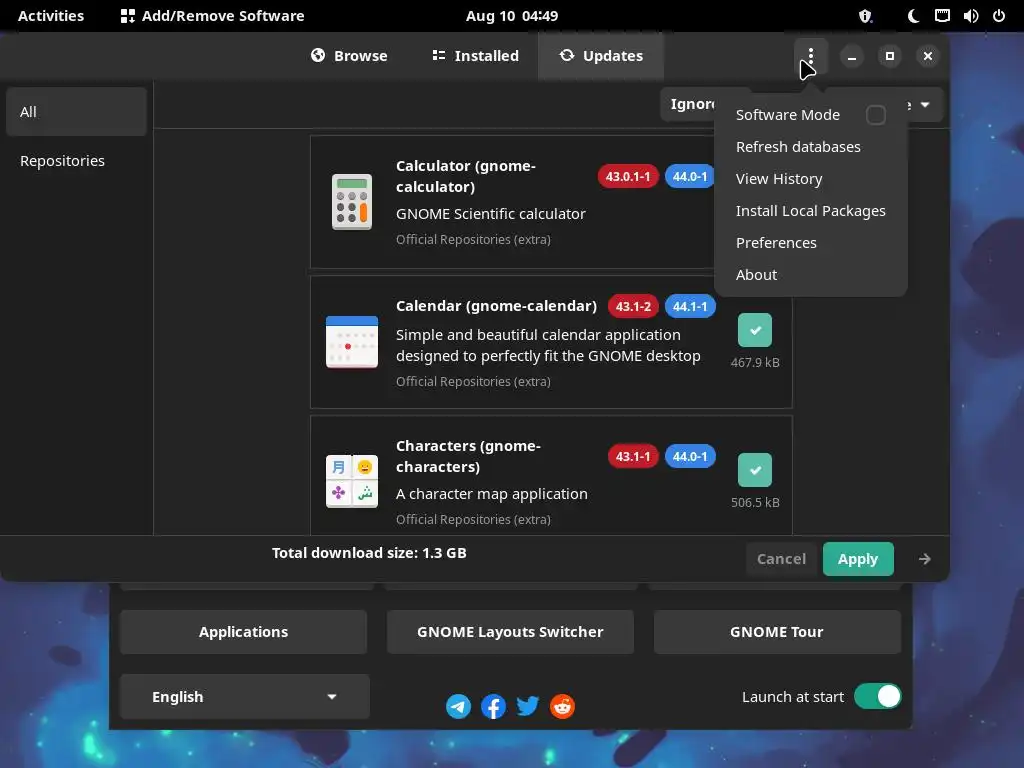
Task: Open the Telegram social link icon
Action: pyautogui.click(x=458, y=706)
